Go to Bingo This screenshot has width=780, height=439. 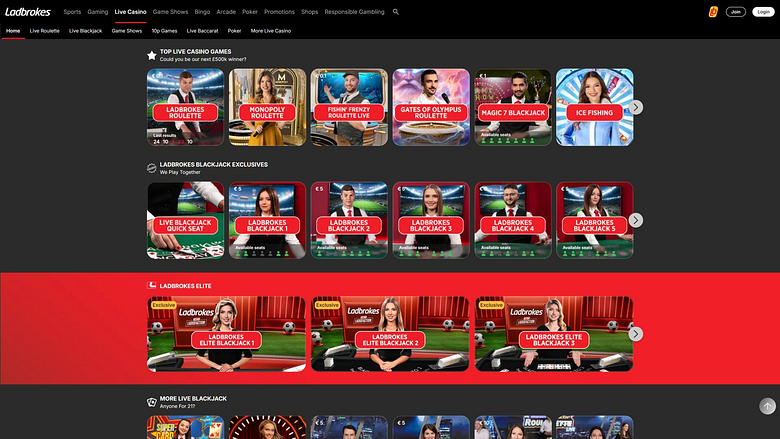point(202,12)
